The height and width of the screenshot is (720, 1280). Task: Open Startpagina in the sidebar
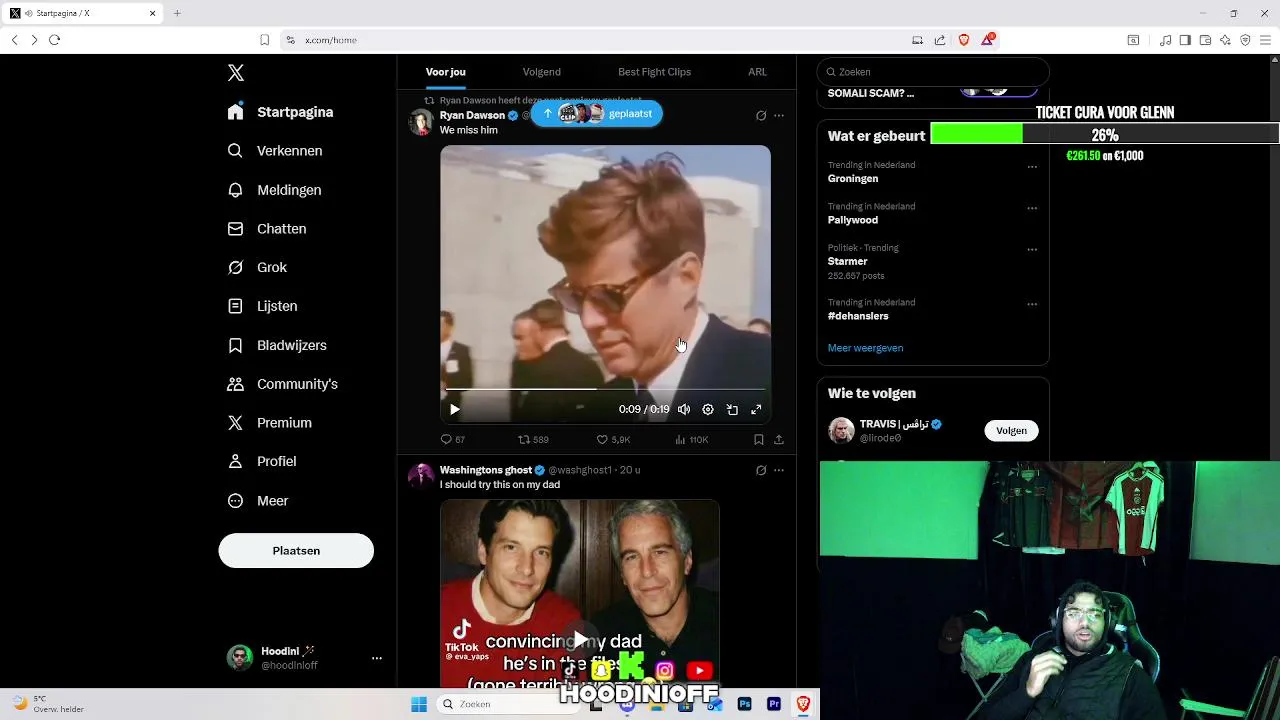[x=280, y=112]
